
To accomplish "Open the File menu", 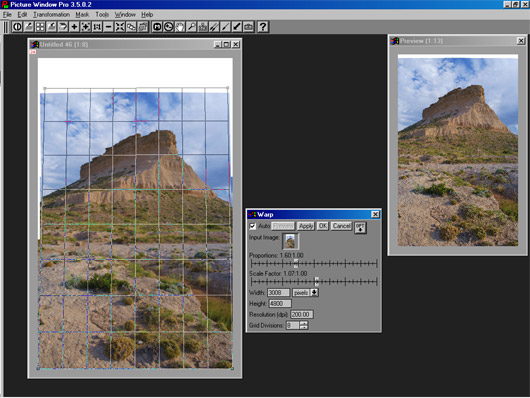I will coord(7,15).
